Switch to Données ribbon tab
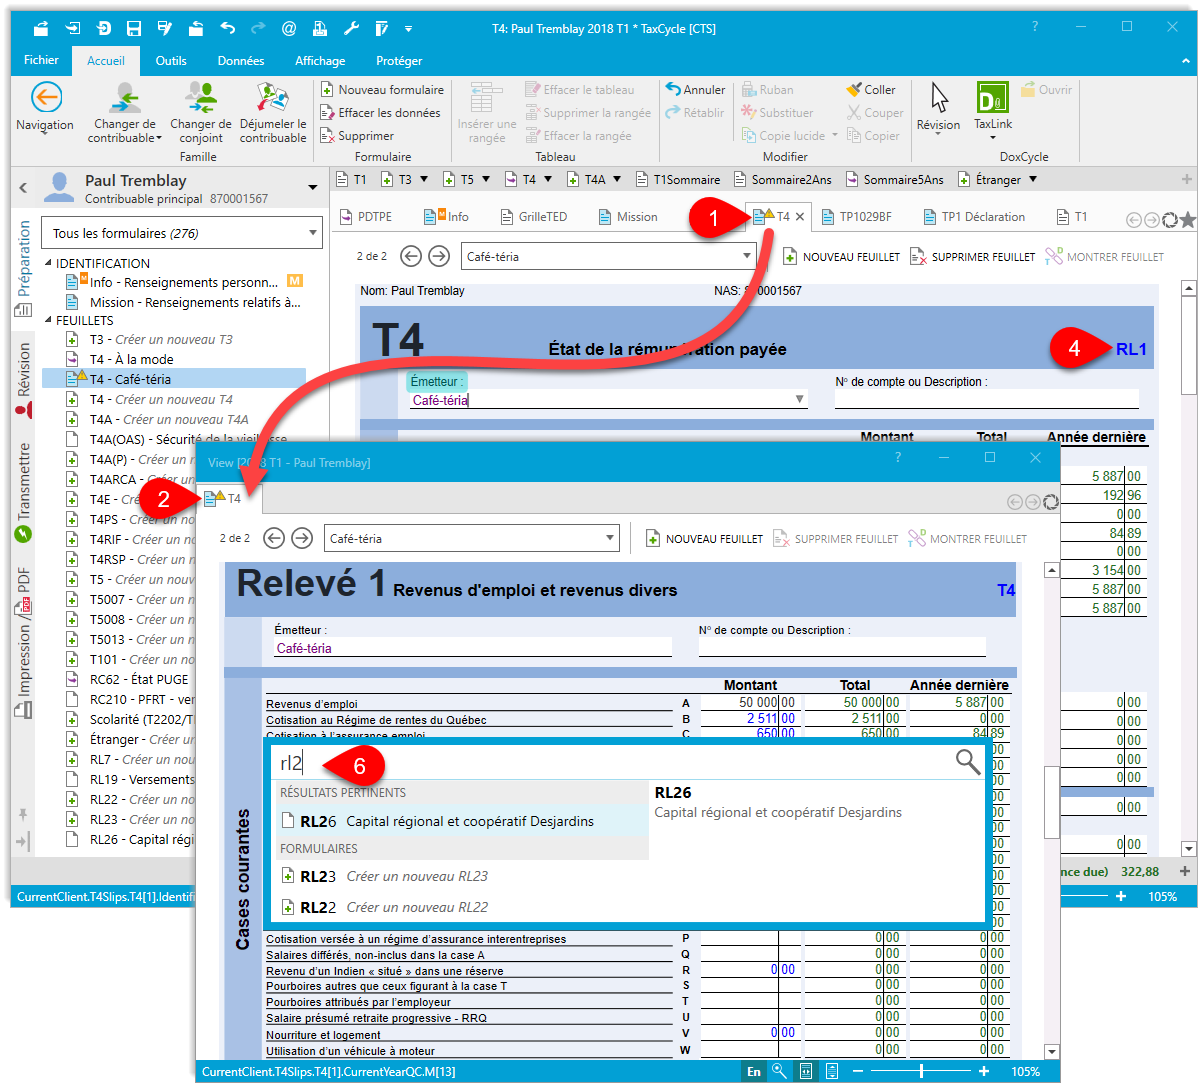The height and width of the screenshot is (1083, 1198). coord(241,60)
